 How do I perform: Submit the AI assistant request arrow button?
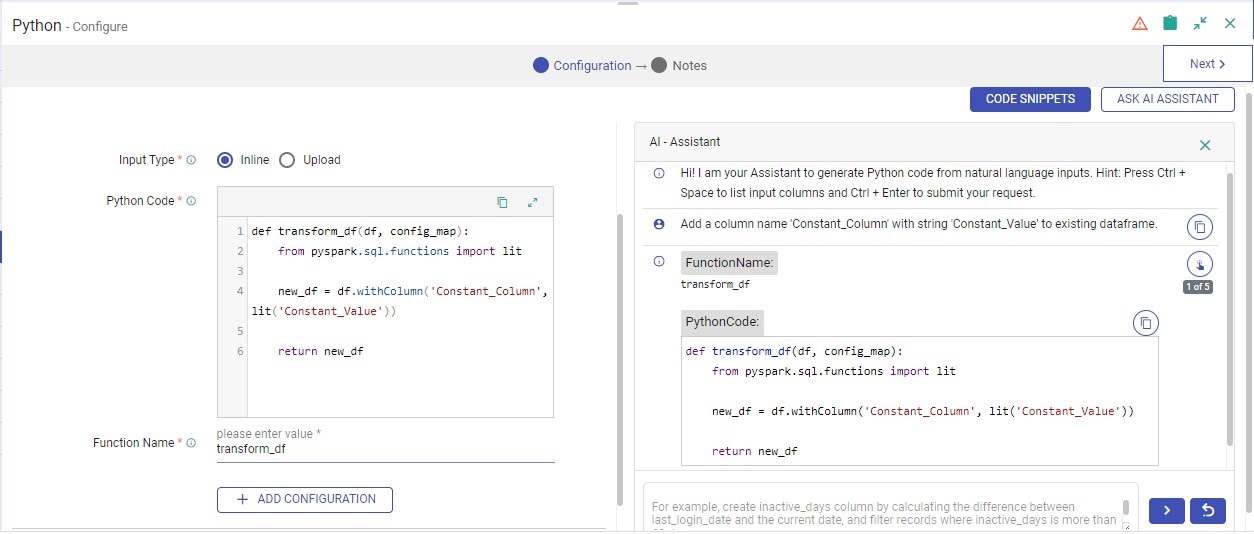tap(1167, 510)
